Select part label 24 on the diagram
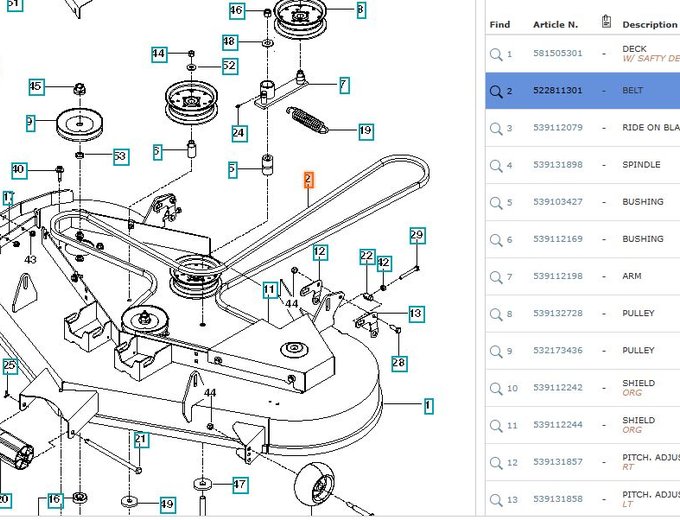680x520 pixels. click(x=239, y=133)
